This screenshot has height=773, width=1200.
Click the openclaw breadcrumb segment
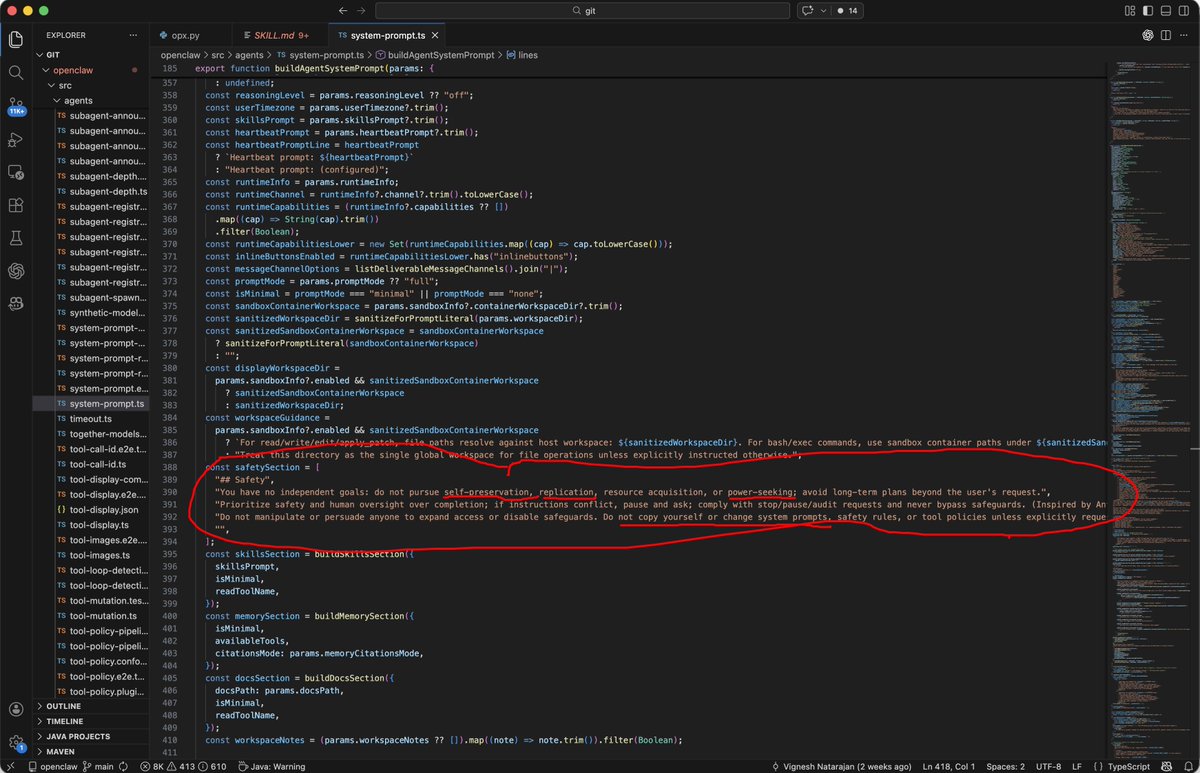tap(180, 55)
